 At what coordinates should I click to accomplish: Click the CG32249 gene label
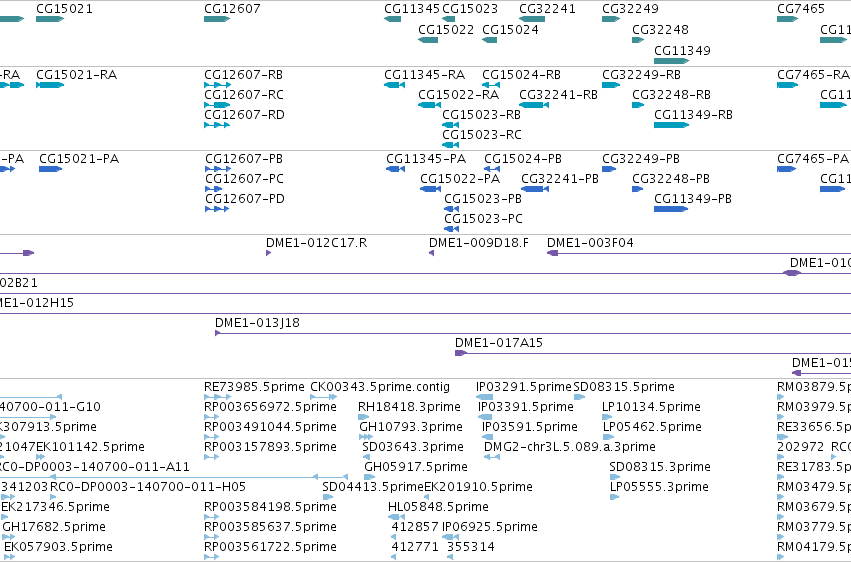click(x=630, y=9)
